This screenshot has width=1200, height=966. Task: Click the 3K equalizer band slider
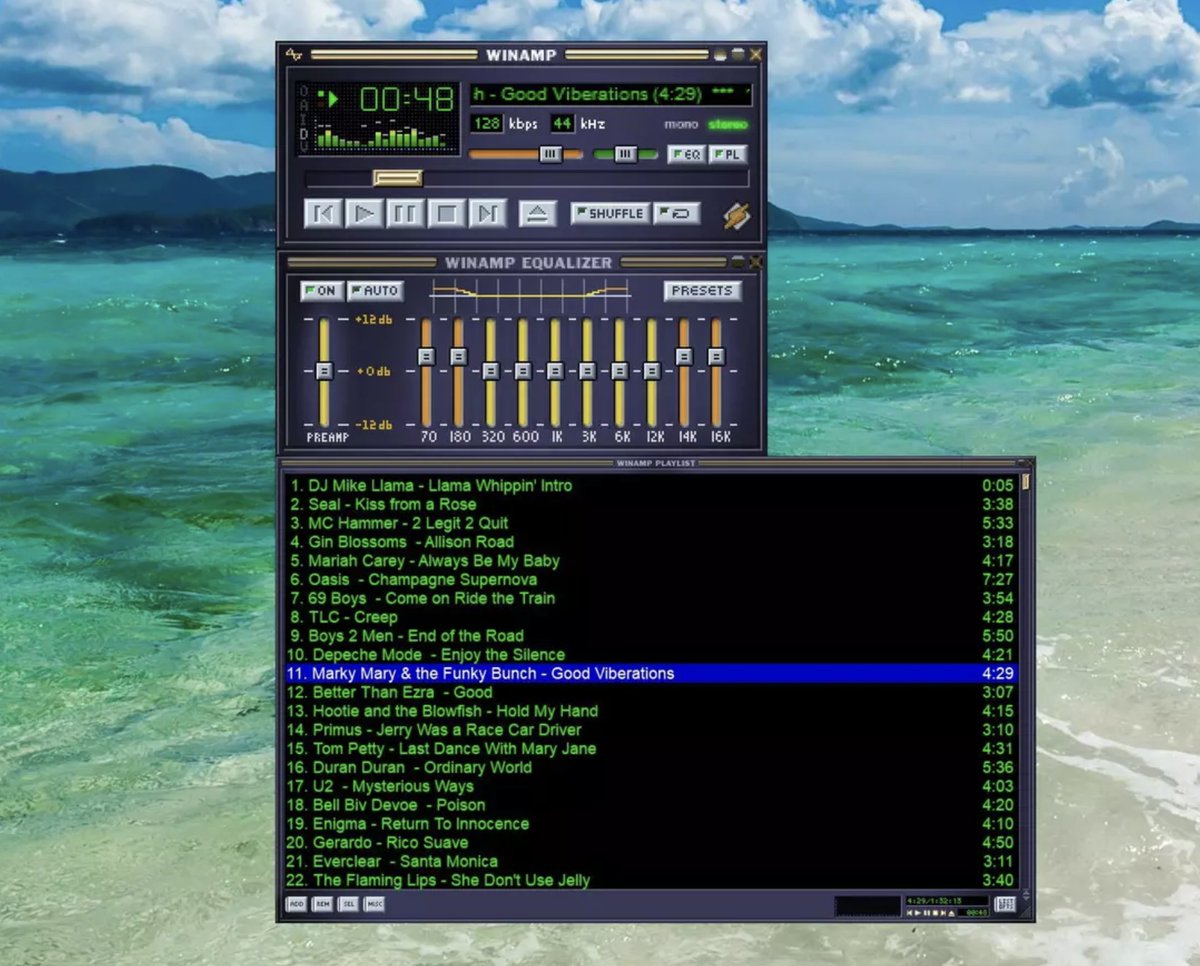[x=588, y=371]
